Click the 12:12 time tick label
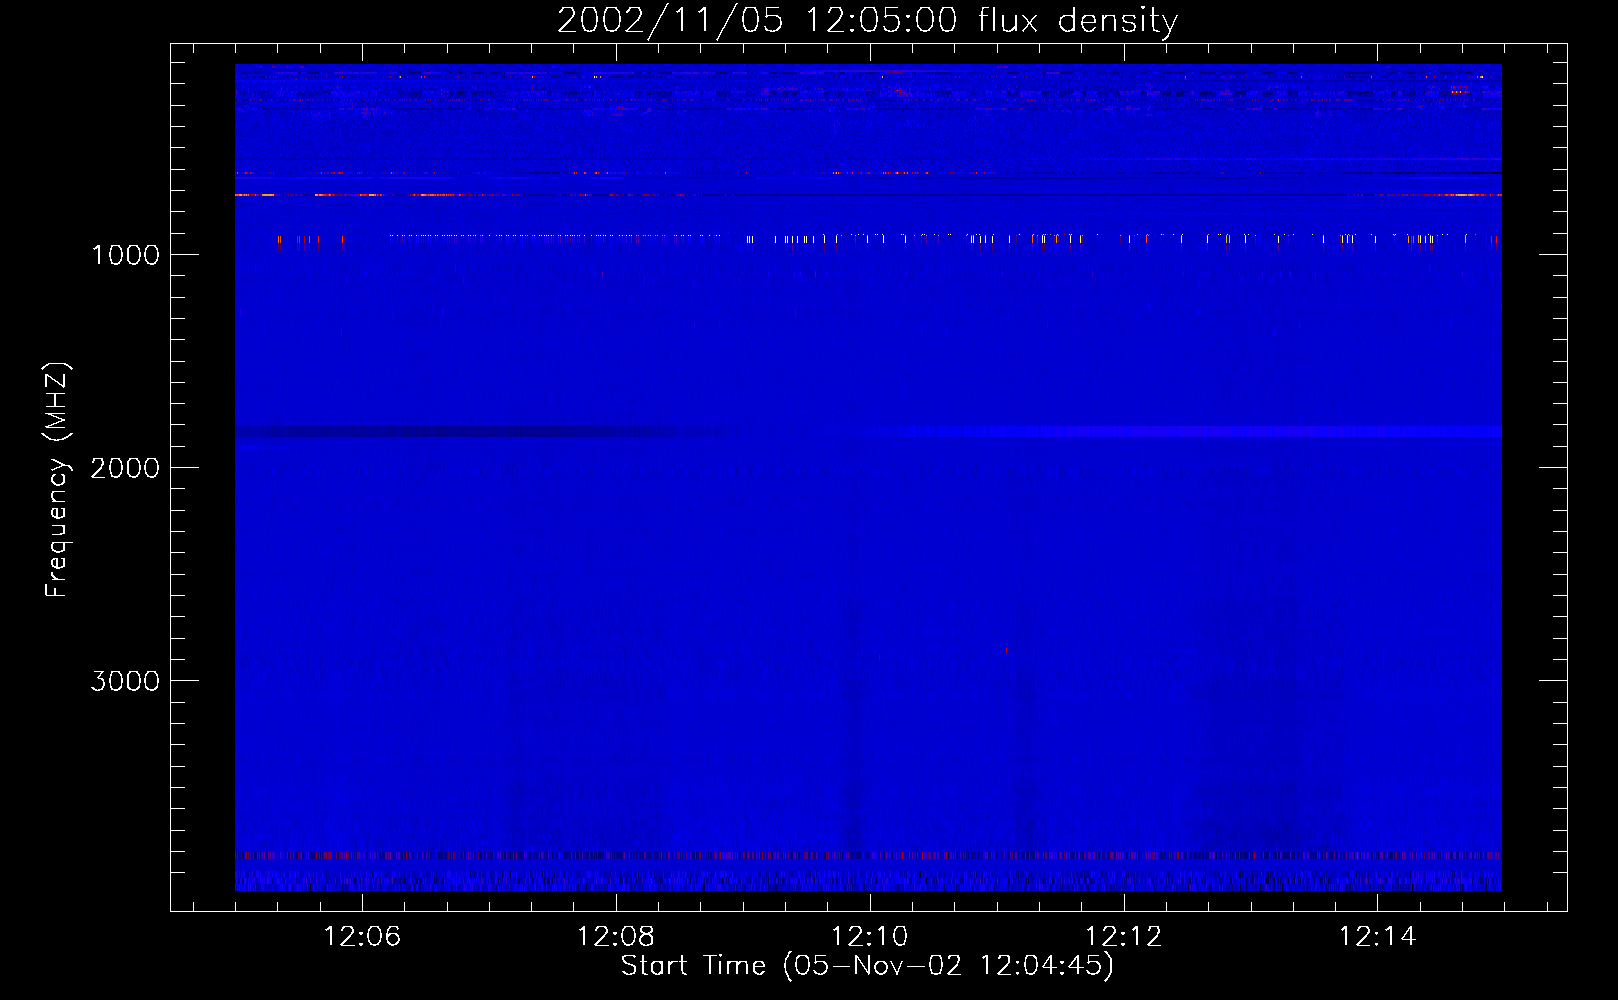 pyautogui.click(x=1124, y=936)
